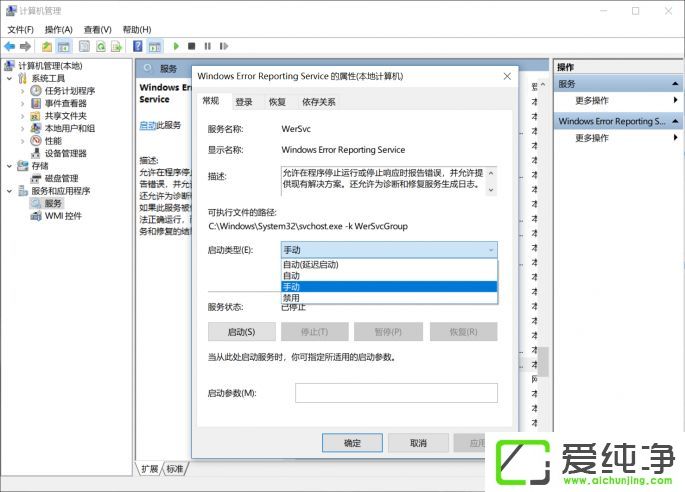Click the Restart service toolbar icon
This screenshot has width=685, height=492.
coord(224,46)
